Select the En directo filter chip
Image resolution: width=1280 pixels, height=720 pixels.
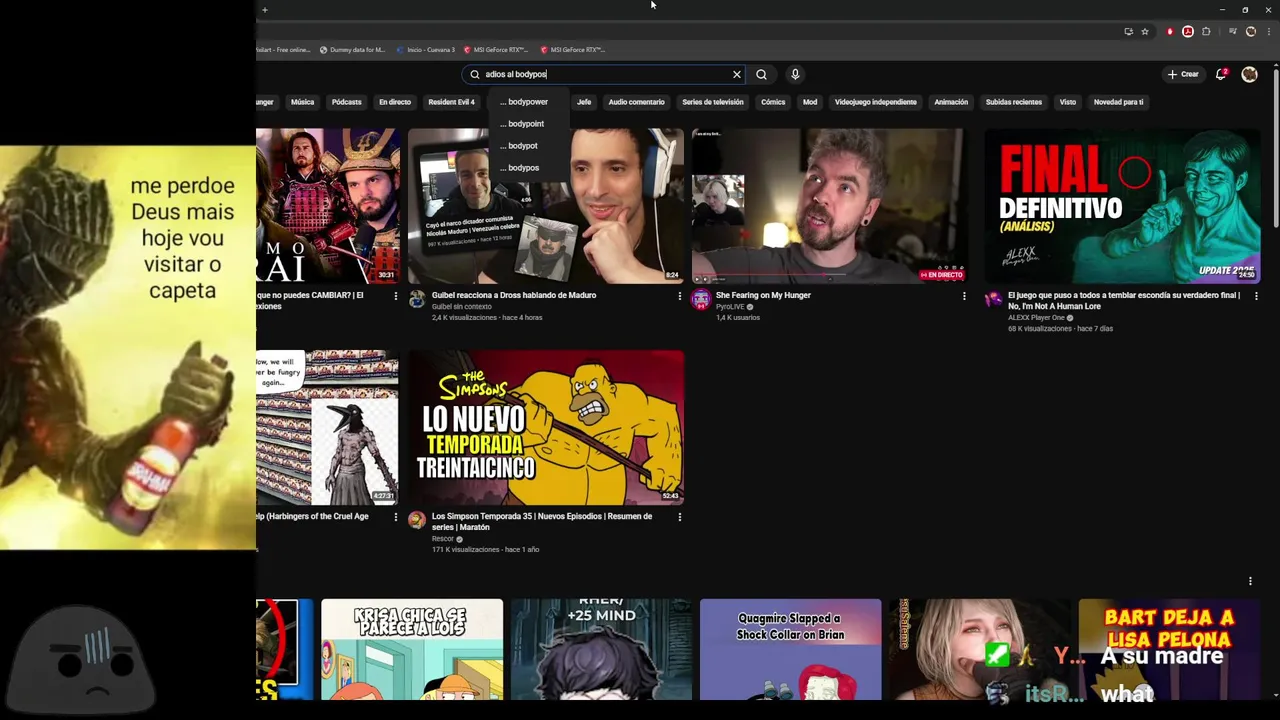[x=394, y=102]
